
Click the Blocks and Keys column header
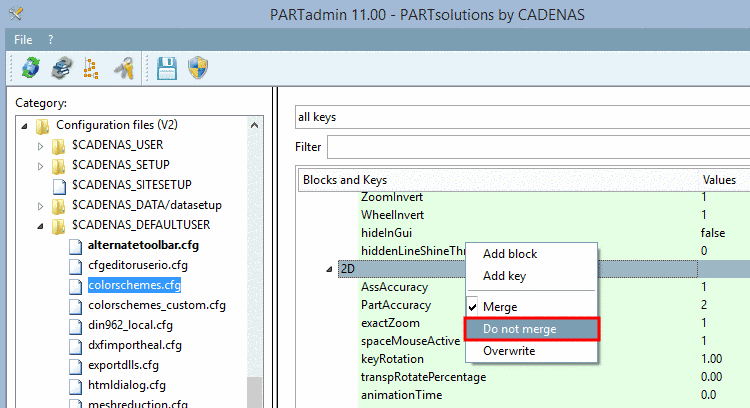point(497,180)
